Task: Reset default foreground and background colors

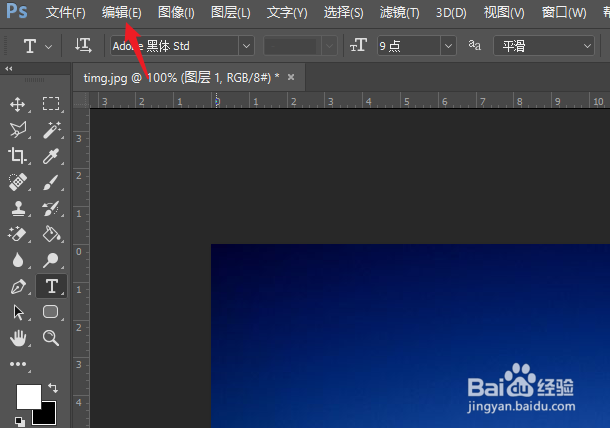Action: (19, 421)
